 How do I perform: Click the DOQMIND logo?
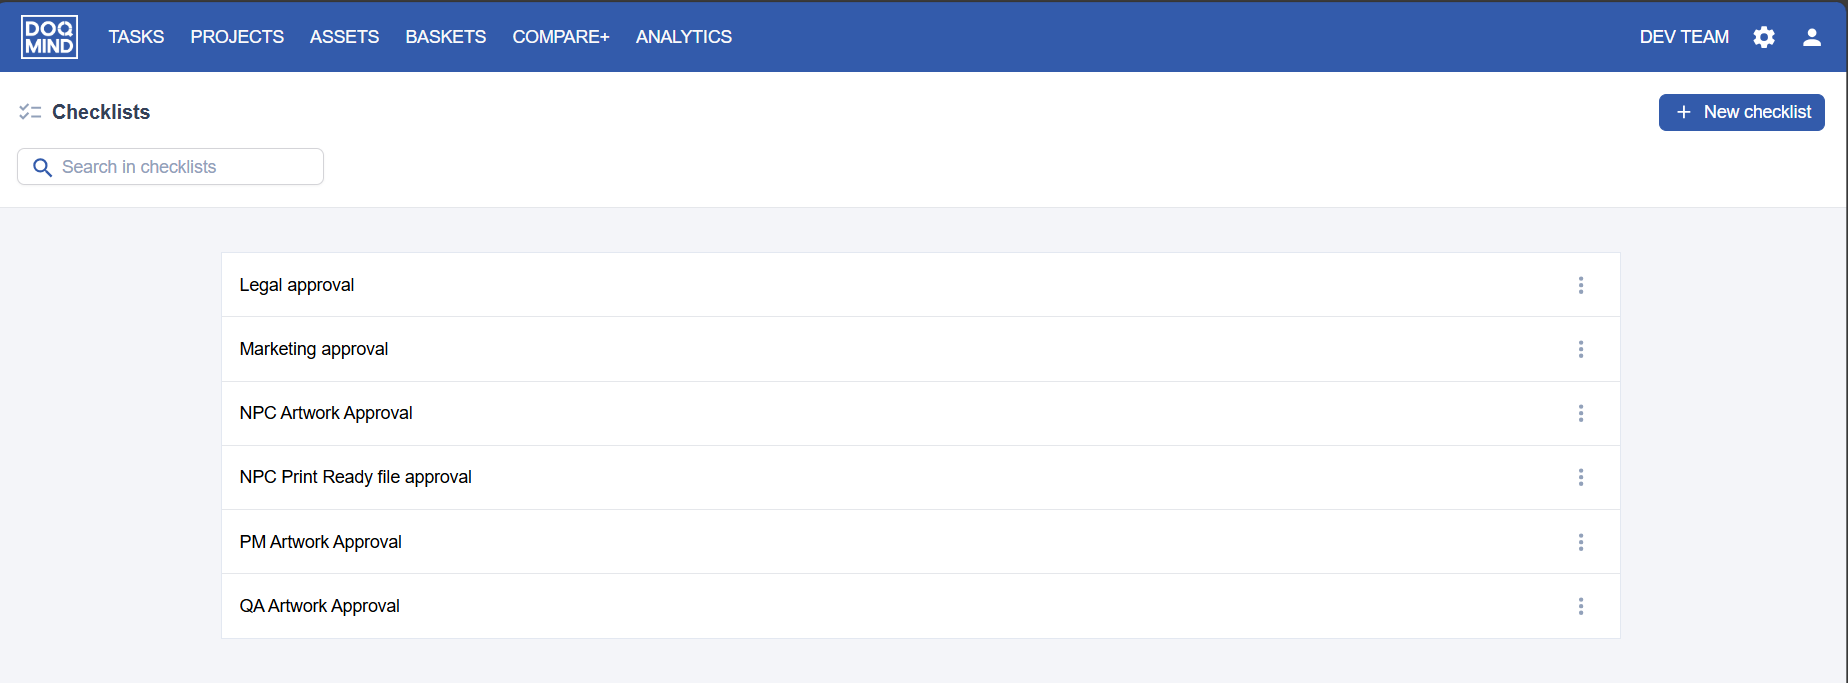point(49,37)
